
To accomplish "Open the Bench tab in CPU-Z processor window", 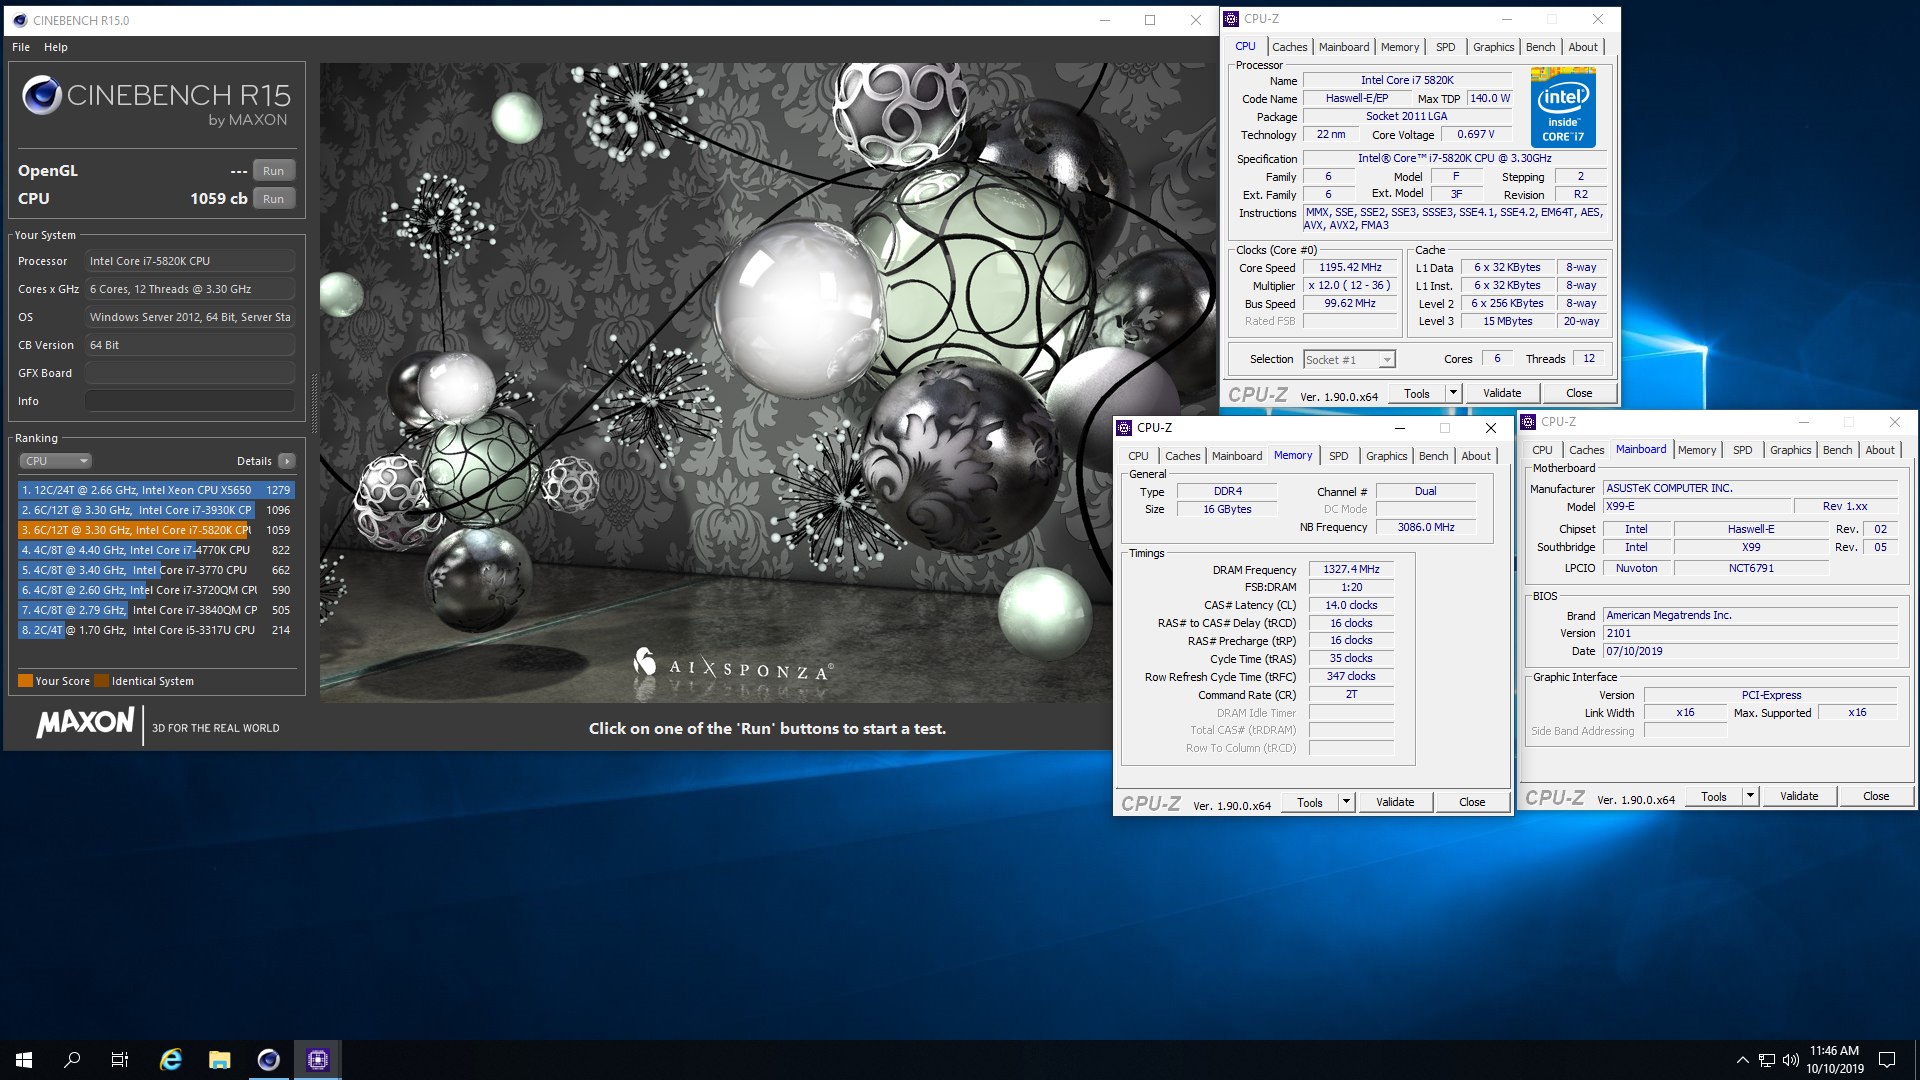I will [x=1540, y=47].
